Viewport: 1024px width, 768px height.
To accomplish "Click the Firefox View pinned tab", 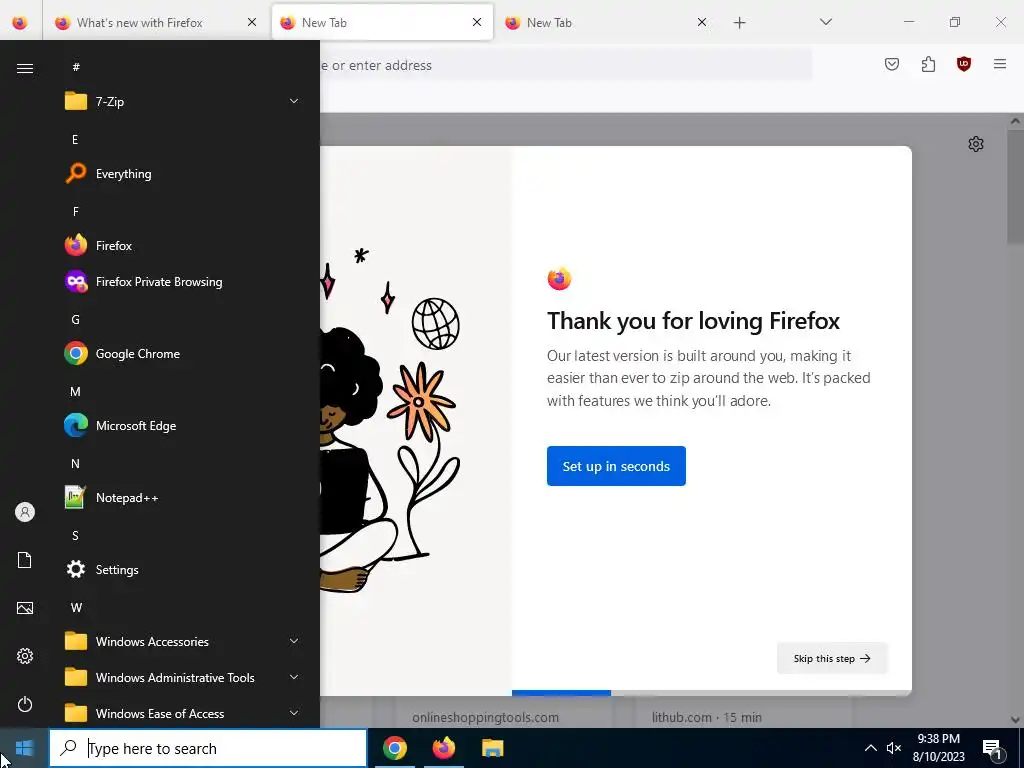I will click(x=20, y=23).
